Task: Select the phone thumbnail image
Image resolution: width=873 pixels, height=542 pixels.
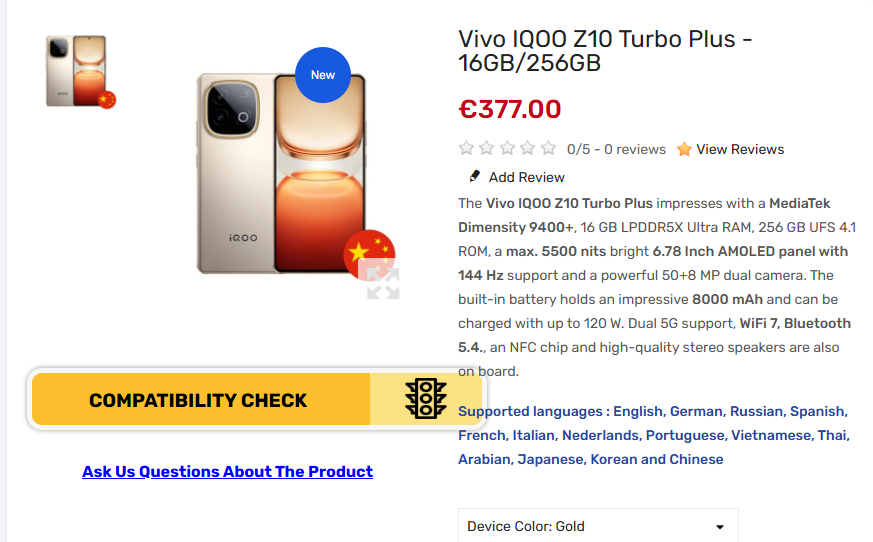Action: point(78,71)
